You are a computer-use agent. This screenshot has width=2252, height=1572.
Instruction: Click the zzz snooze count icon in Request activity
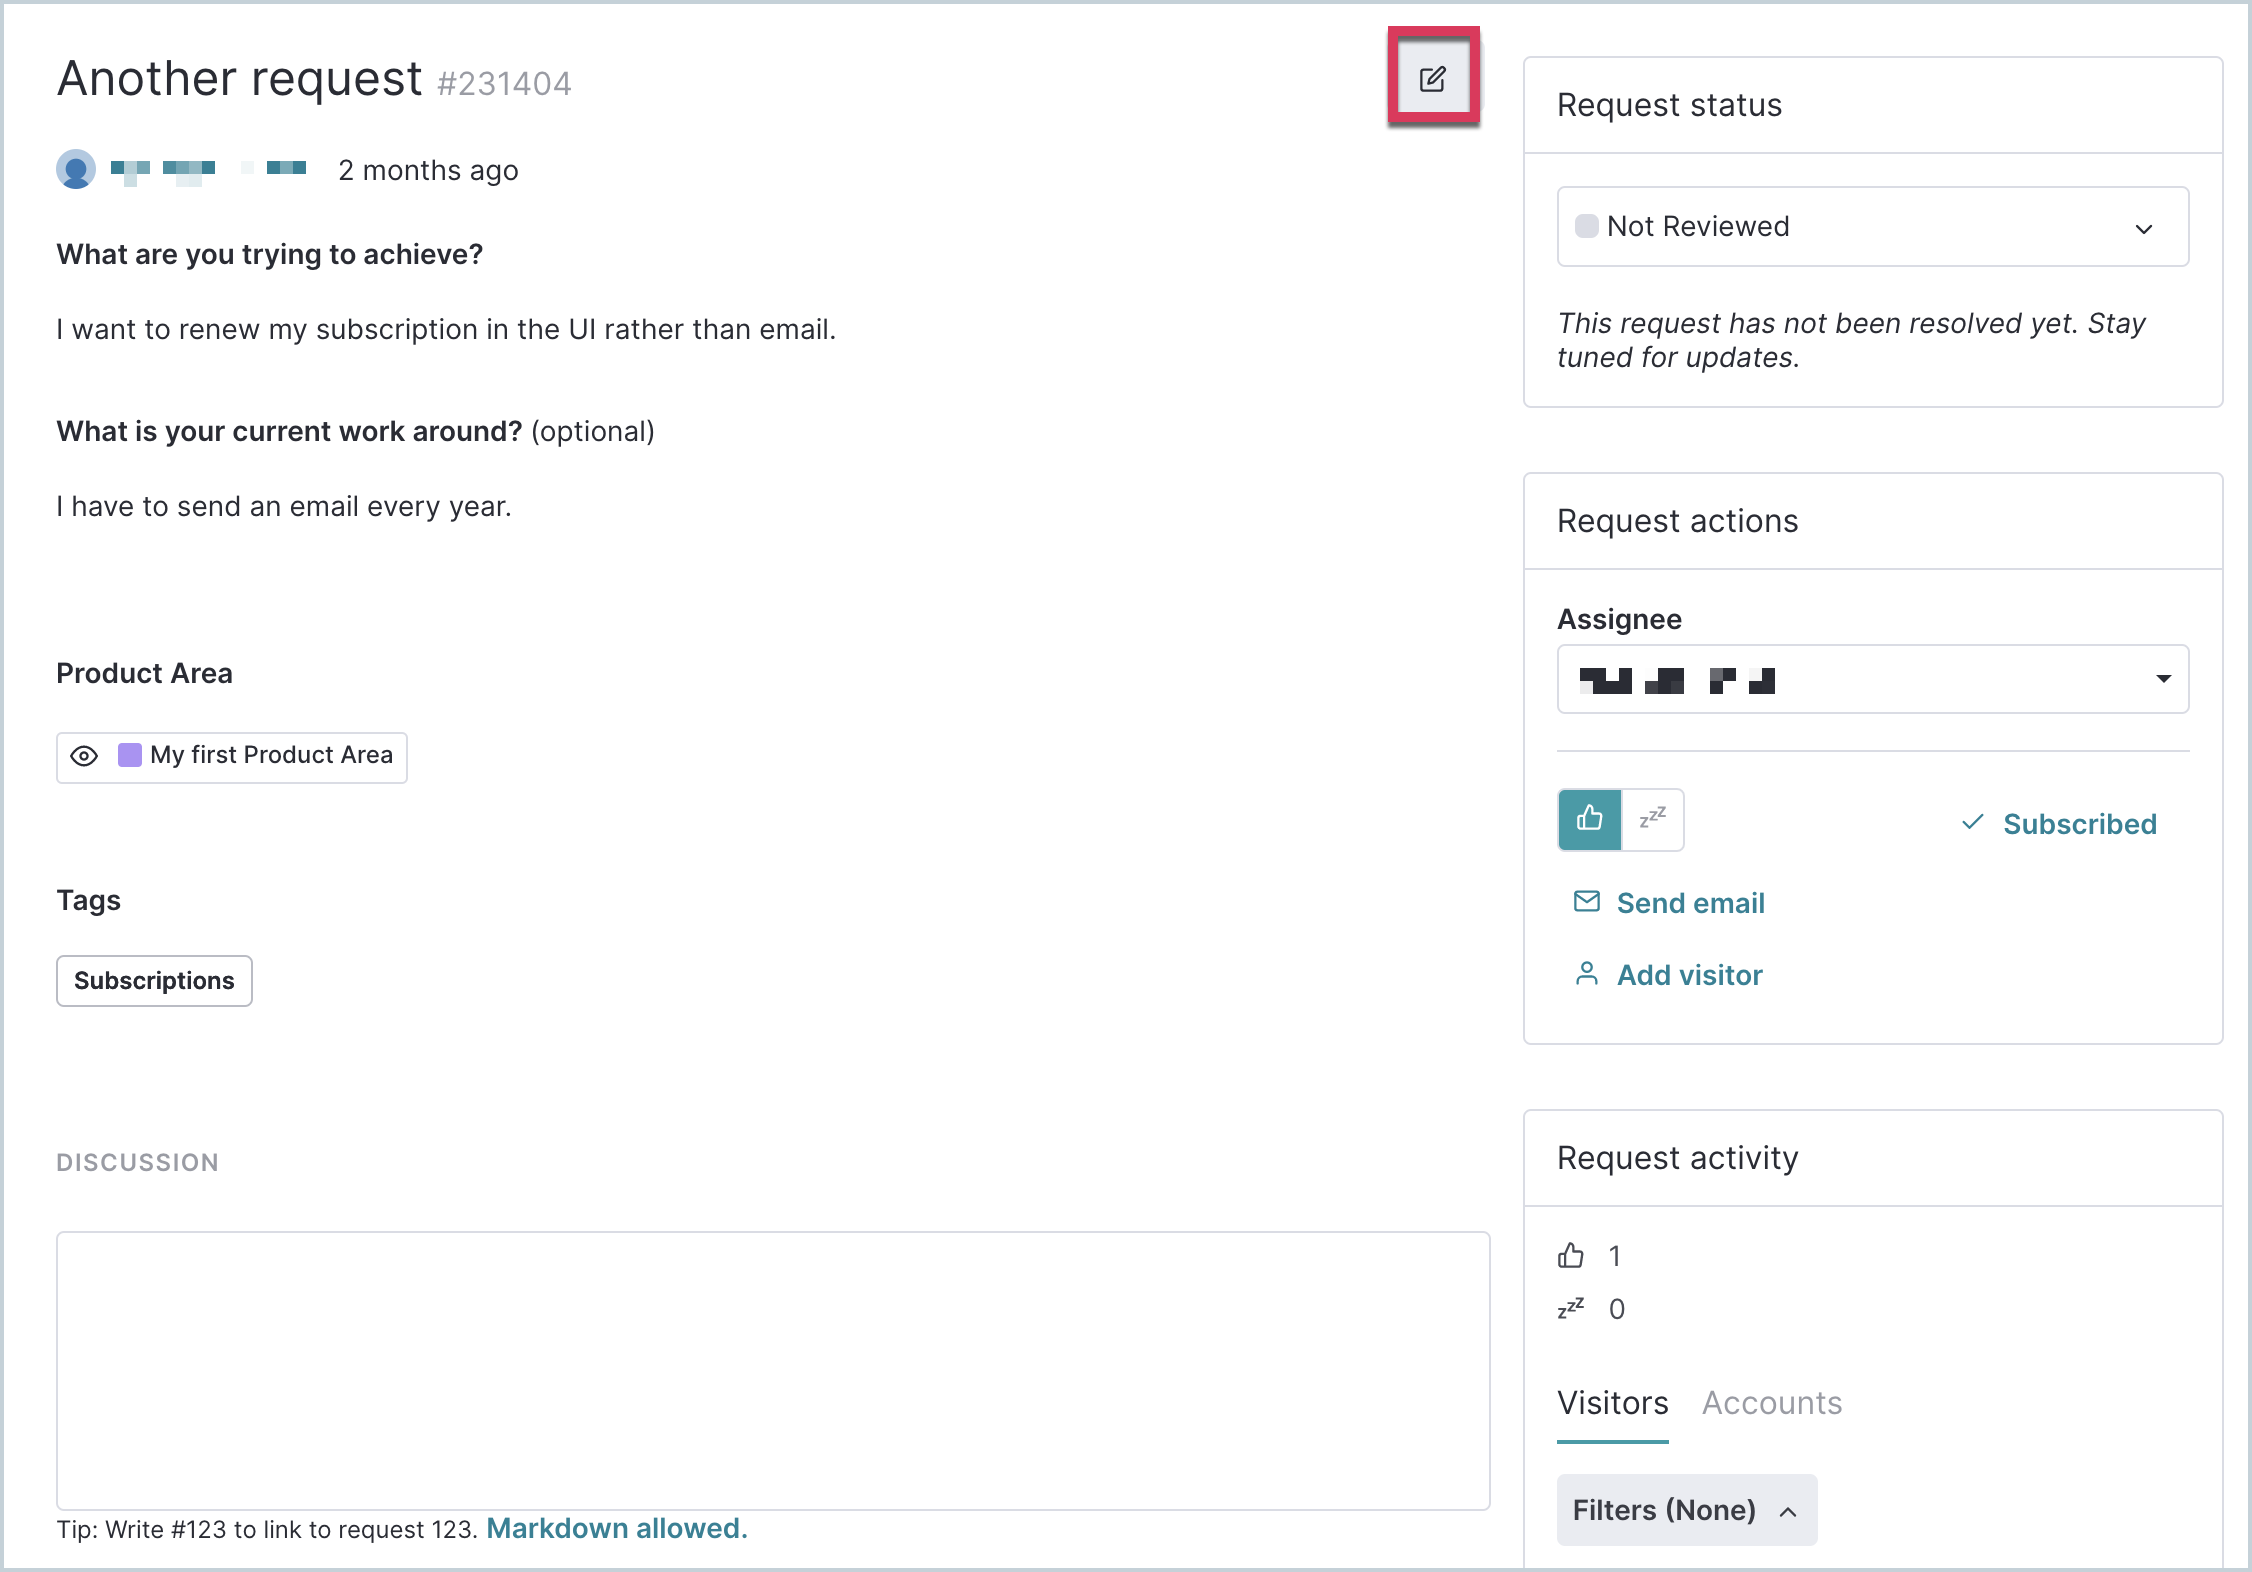(1571, 1309)
